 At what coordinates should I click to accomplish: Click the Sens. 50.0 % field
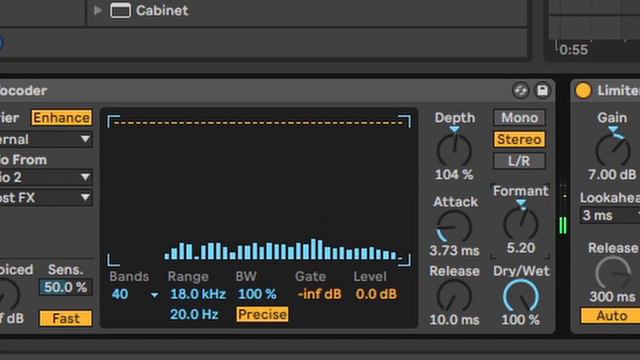[65, 287]
